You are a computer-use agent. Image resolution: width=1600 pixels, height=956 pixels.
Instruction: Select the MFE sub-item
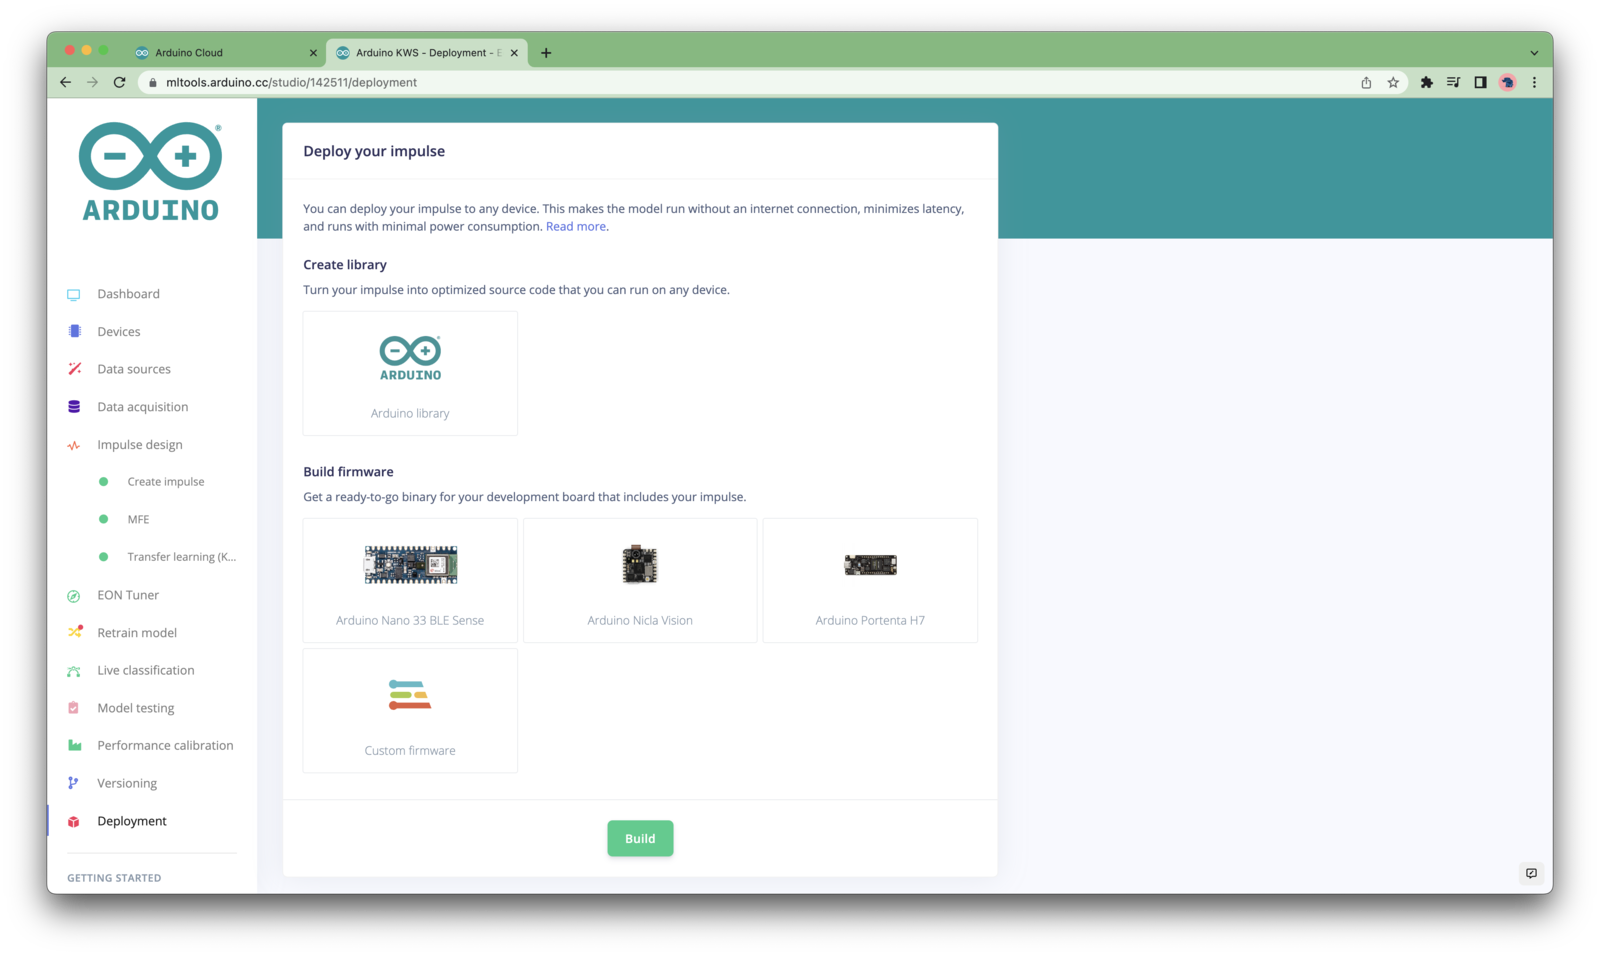(138, 519)
